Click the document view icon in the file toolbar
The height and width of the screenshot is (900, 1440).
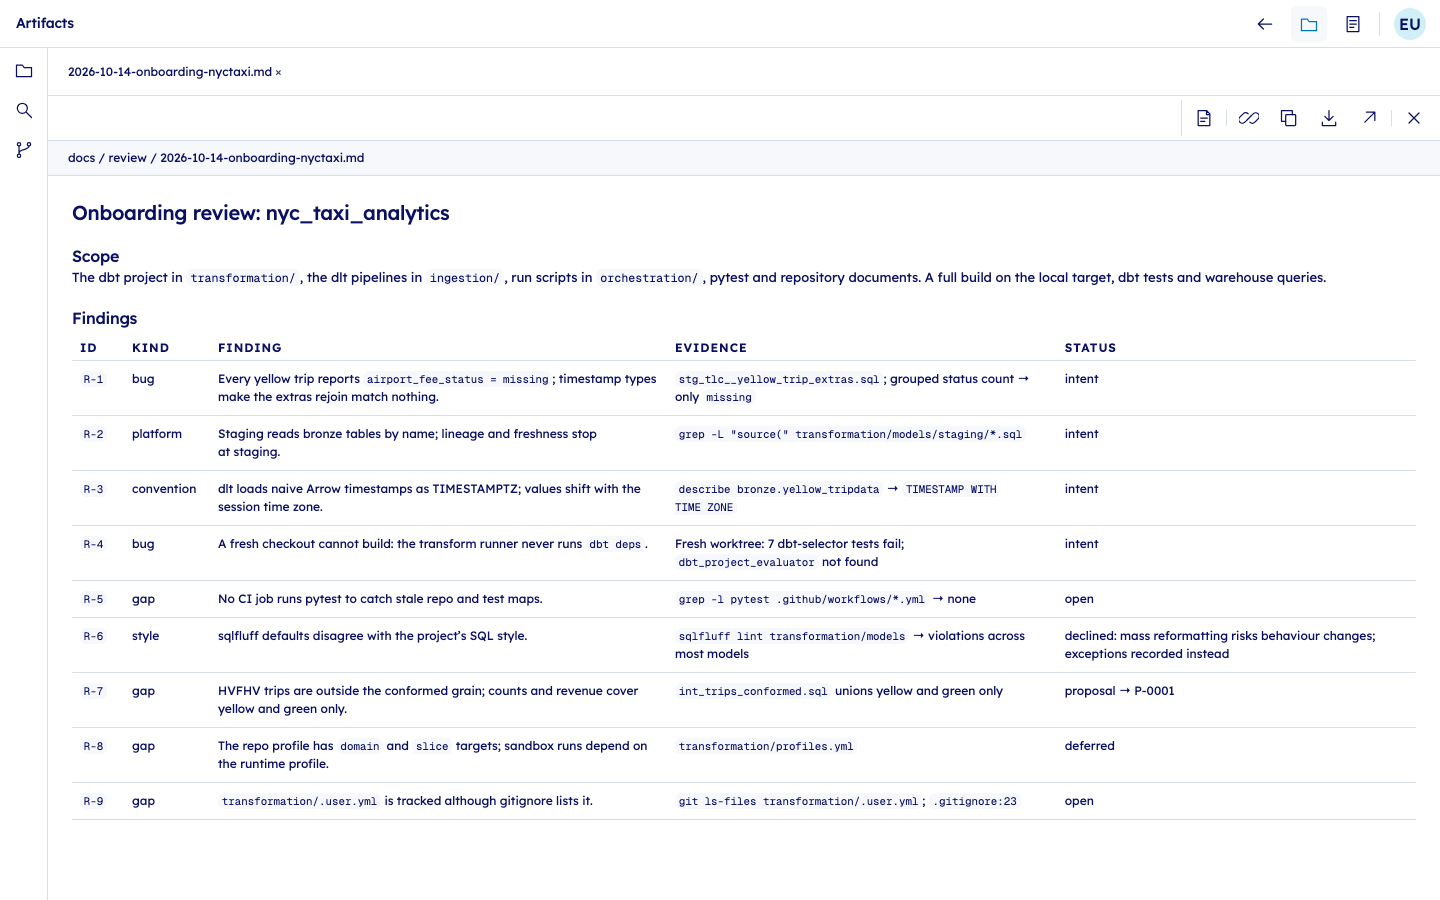1204,118
